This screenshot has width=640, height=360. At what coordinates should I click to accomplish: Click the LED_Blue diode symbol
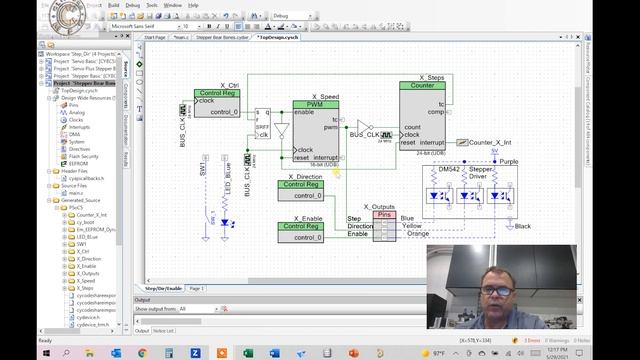[x=224, y=222]
